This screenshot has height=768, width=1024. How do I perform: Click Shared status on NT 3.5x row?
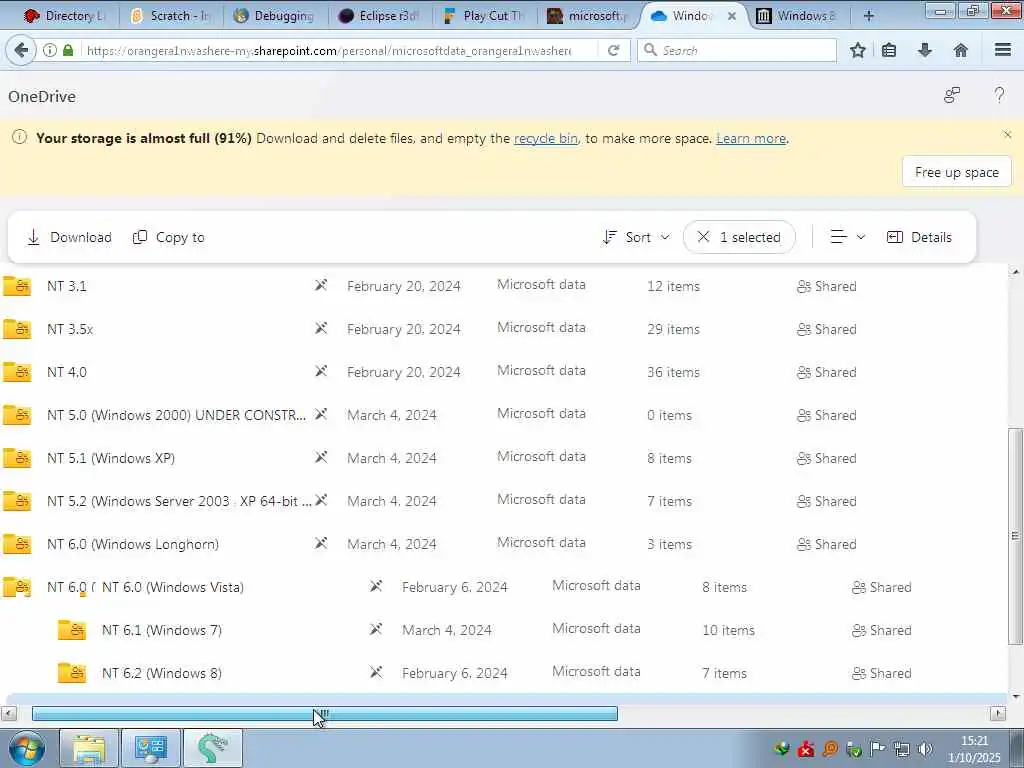coord(827,329)
